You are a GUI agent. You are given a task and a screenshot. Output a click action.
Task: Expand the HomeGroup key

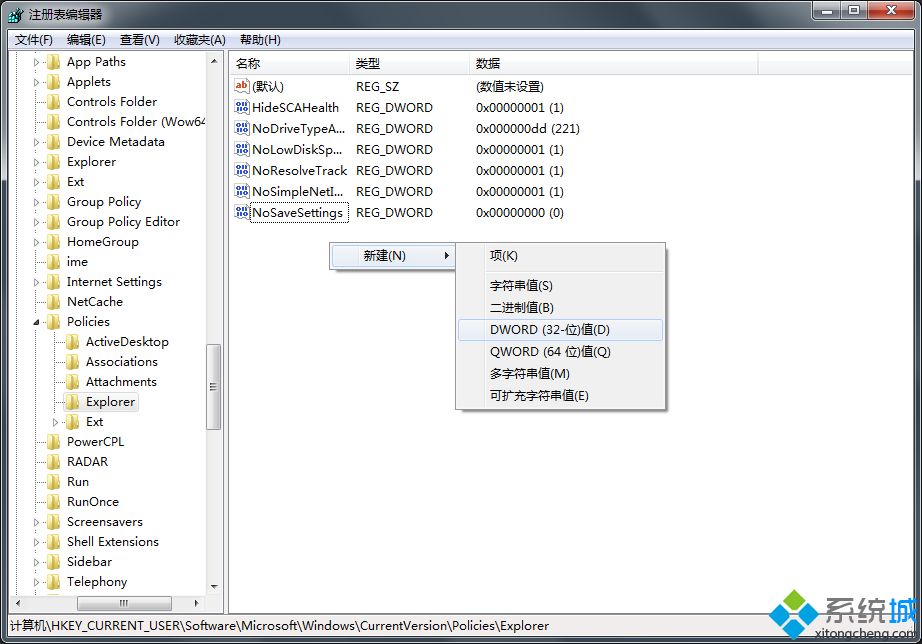(36, 242)
